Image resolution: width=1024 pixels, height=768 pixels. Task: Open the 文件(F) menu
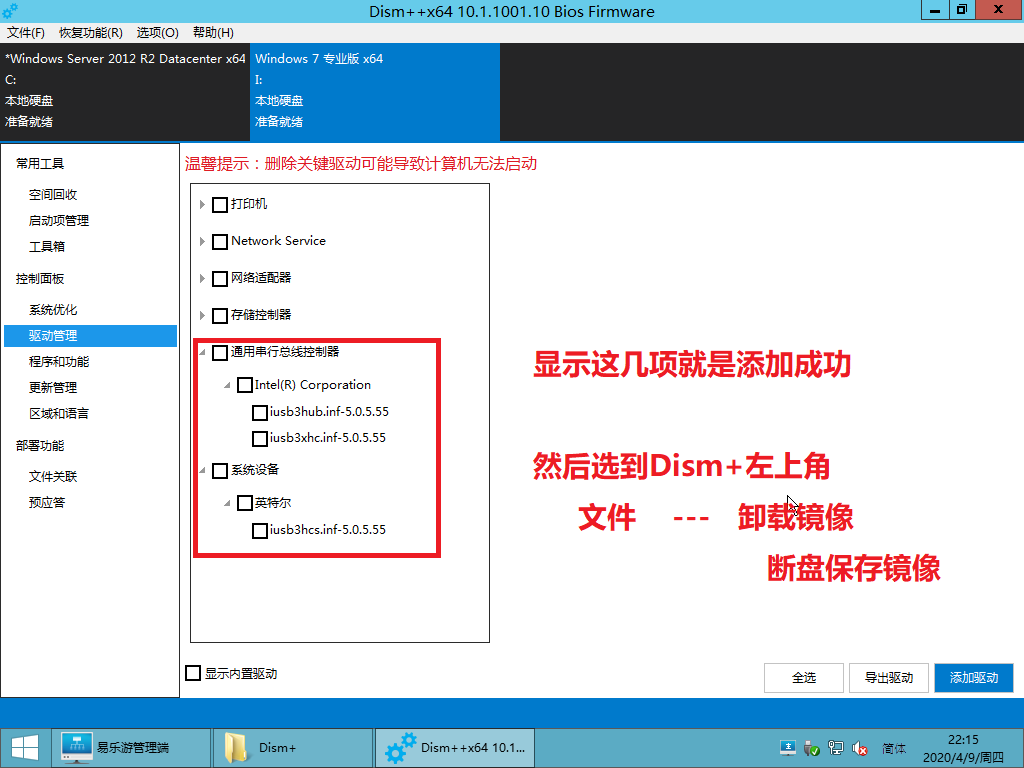(26, 33)
